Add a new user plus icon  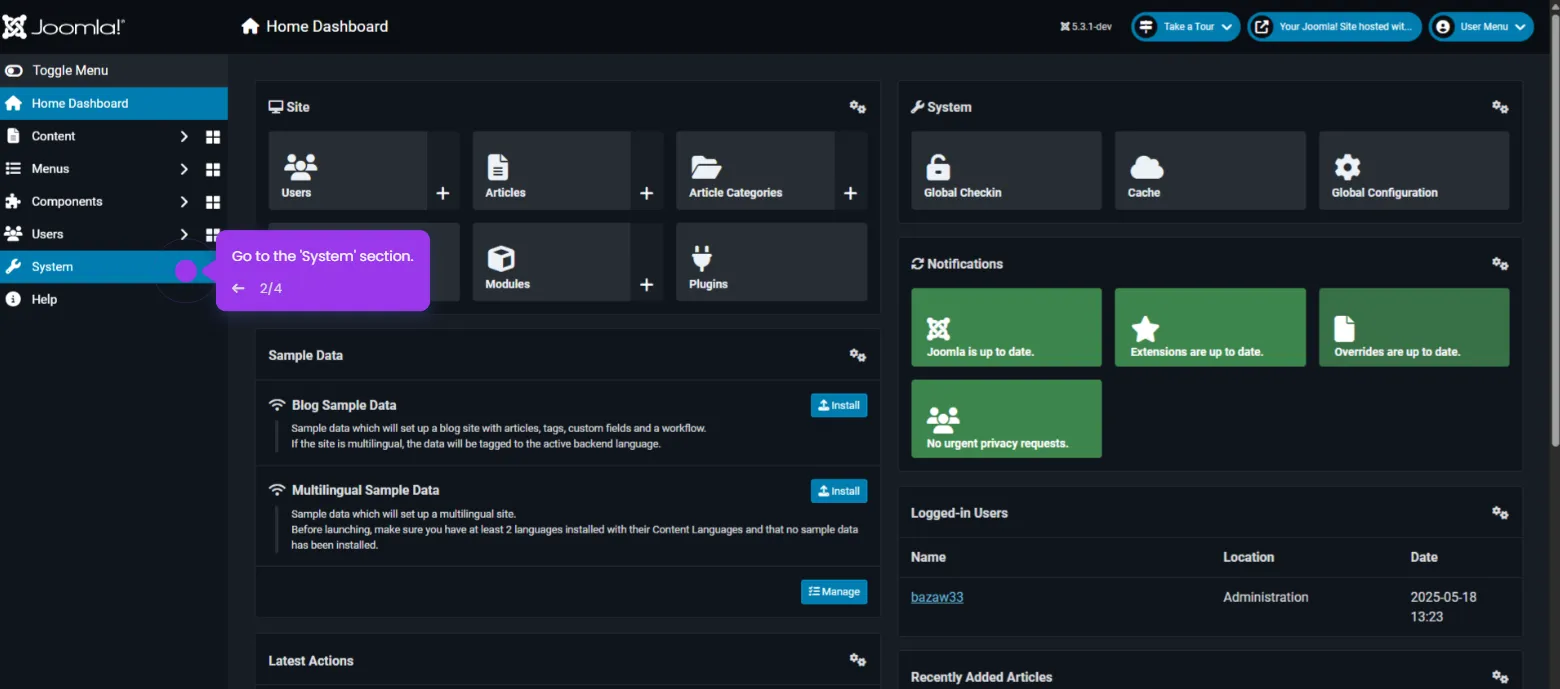point(443,193)
